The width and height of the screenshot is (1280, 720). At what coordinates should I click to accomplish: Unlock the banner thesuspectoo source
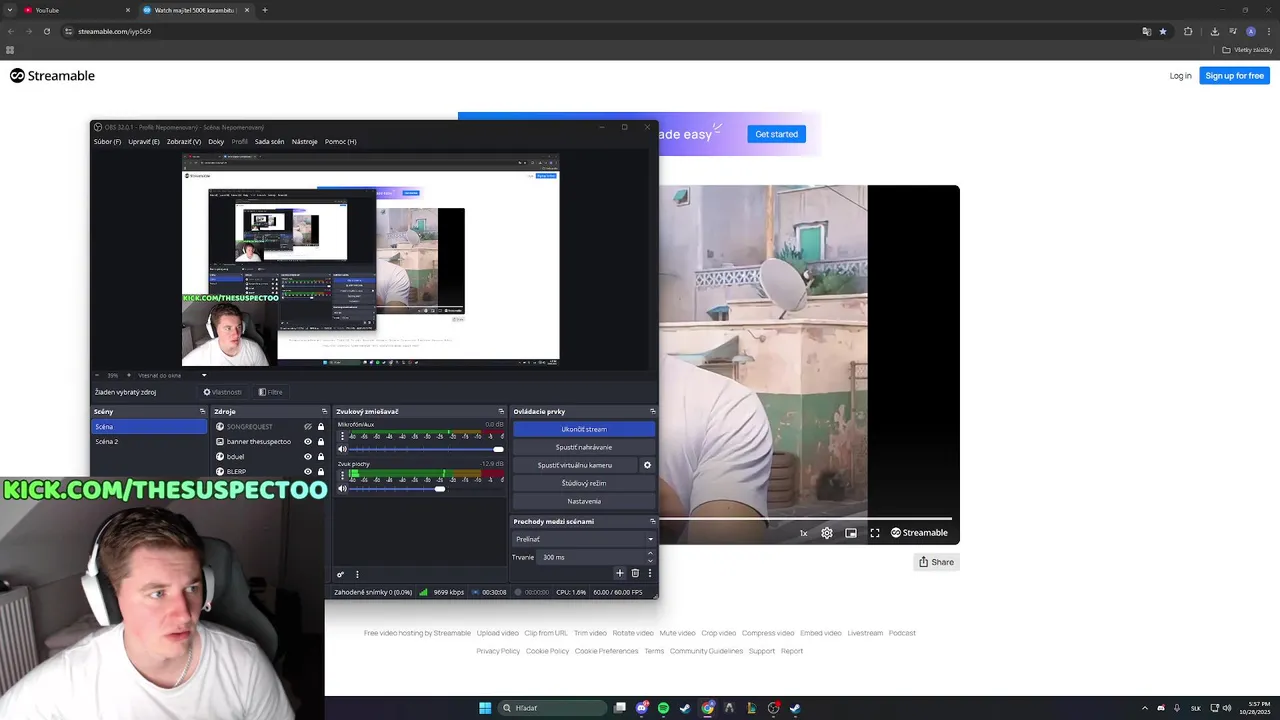(321, 442)
